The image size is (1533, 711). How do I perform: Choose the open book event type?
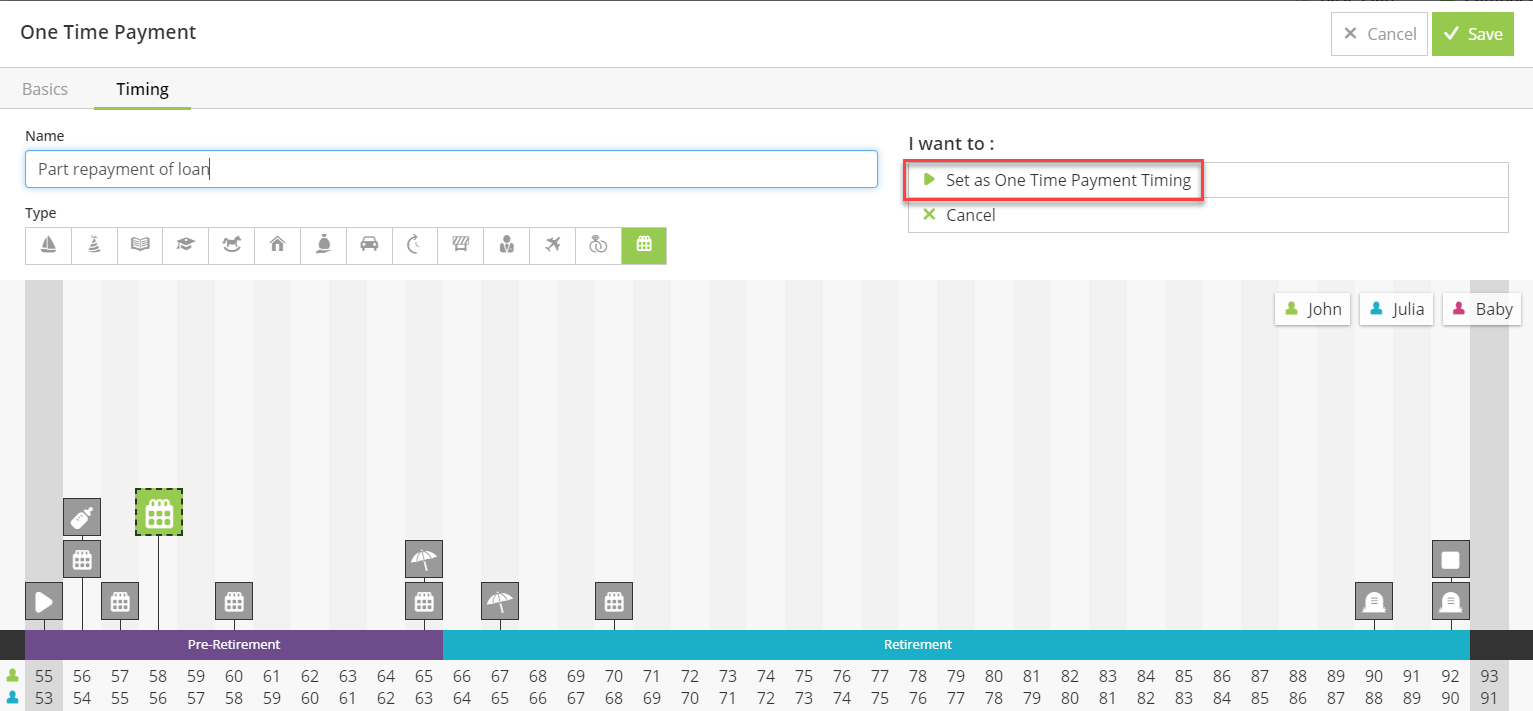pyautogui.click(x=140, y=245)
